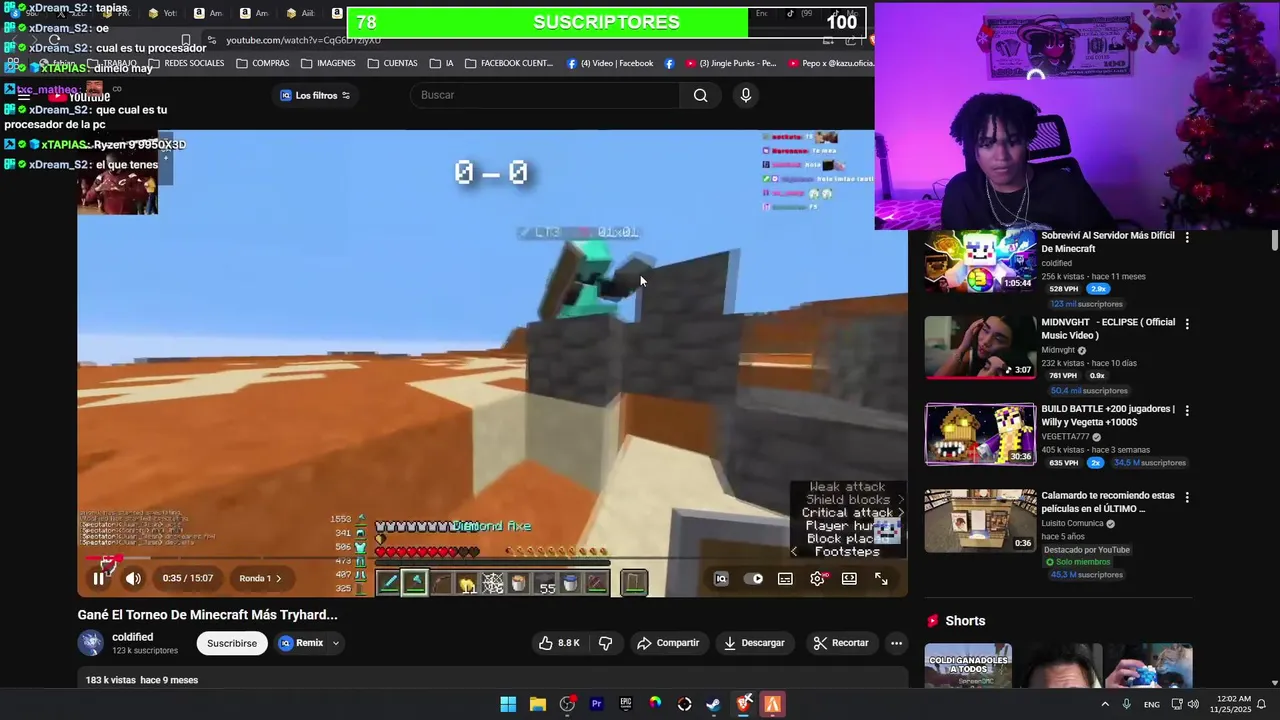
Task: Open (4) Video | Facebook bookmark
Action: 610,63
